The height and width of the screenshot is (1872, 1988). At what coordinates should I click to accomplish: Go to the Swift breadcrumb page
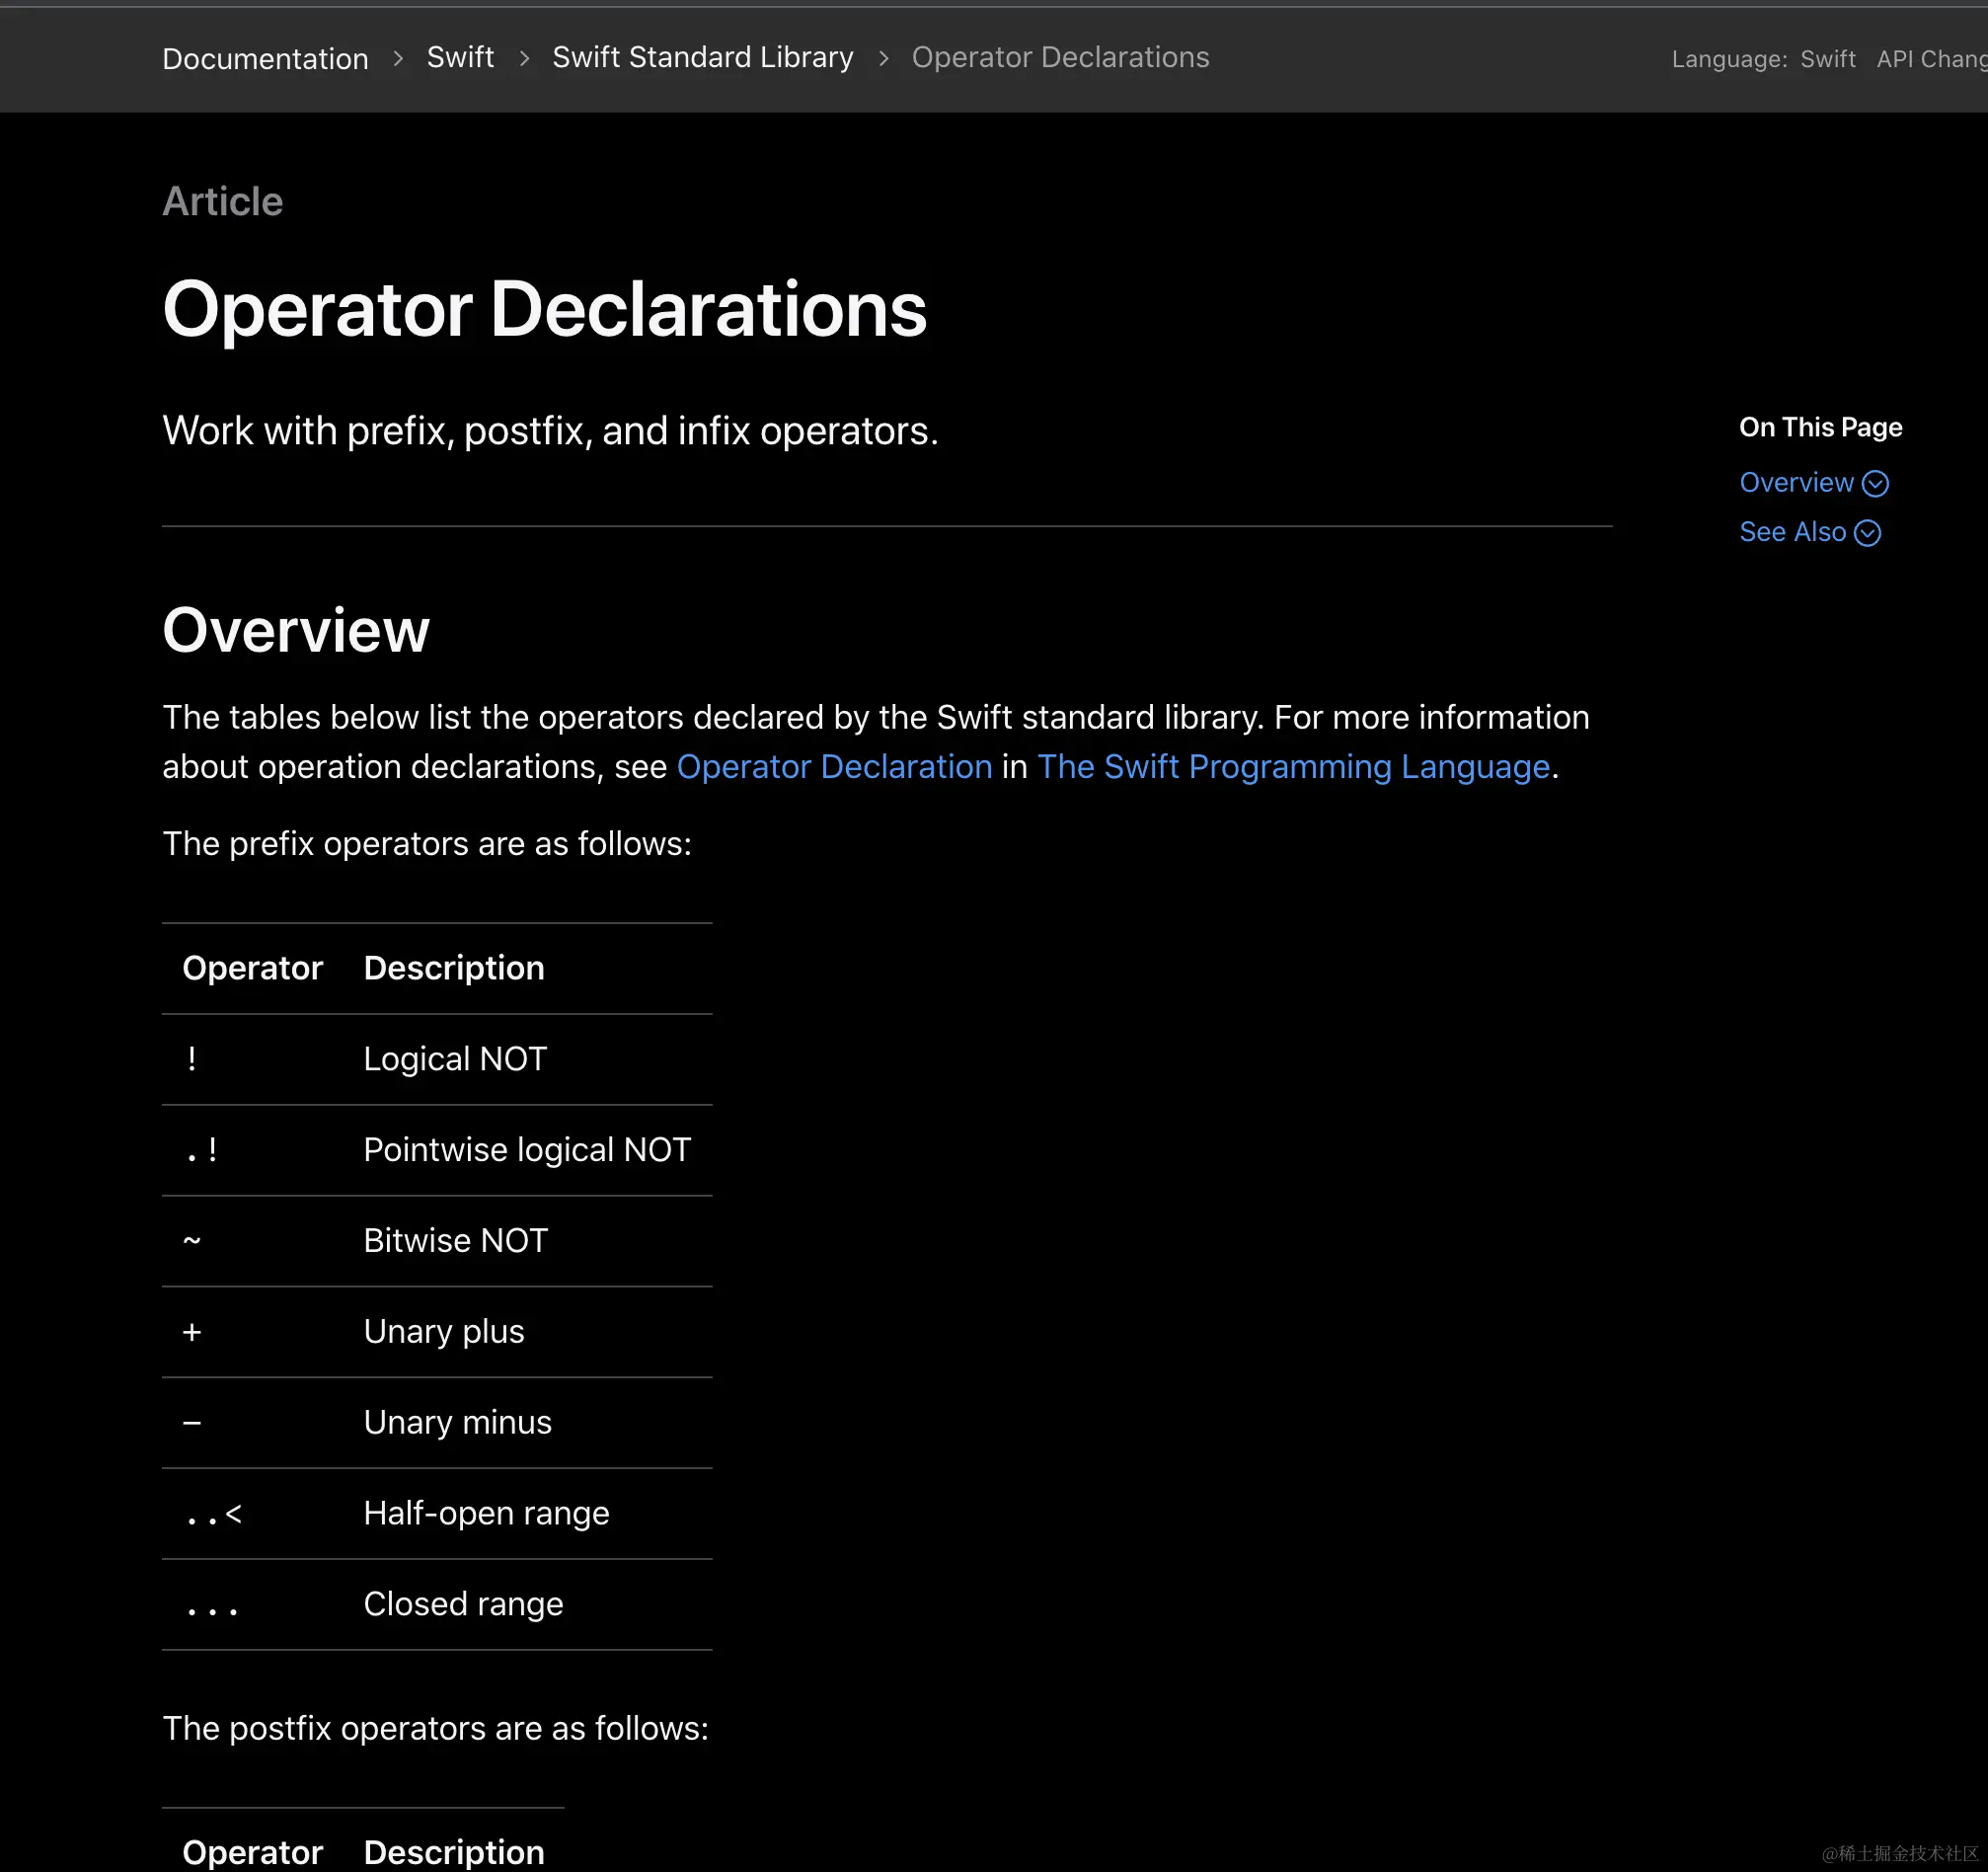point(460,58)
